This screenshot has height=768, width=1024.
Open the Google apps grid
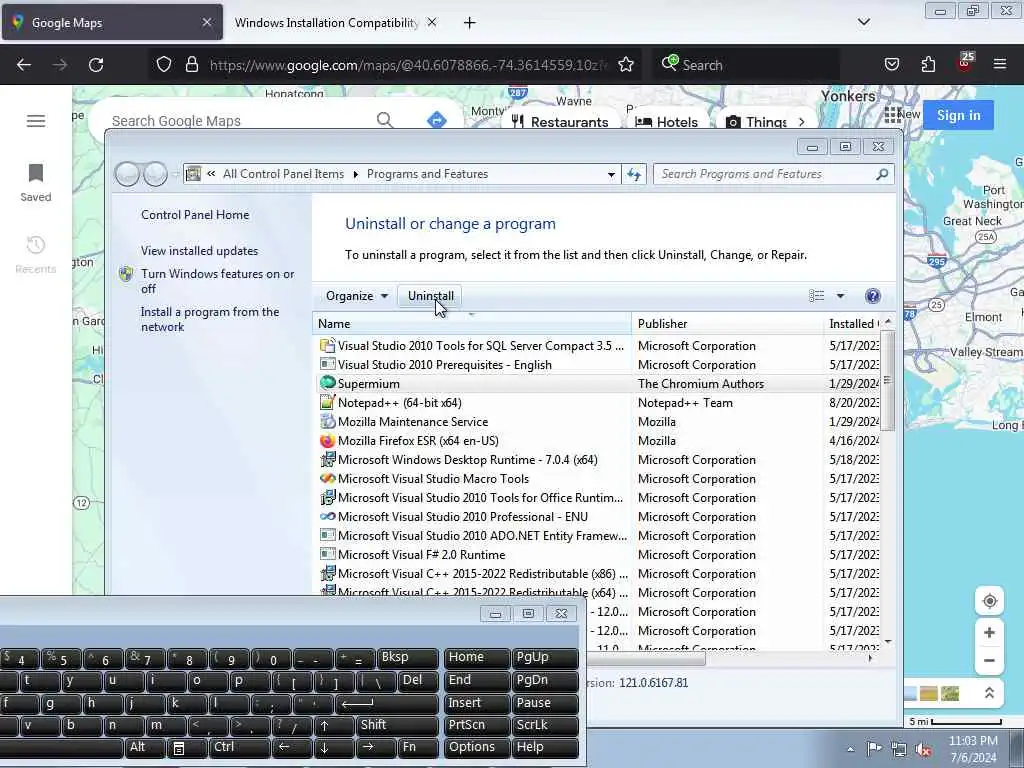pos(892,115)
